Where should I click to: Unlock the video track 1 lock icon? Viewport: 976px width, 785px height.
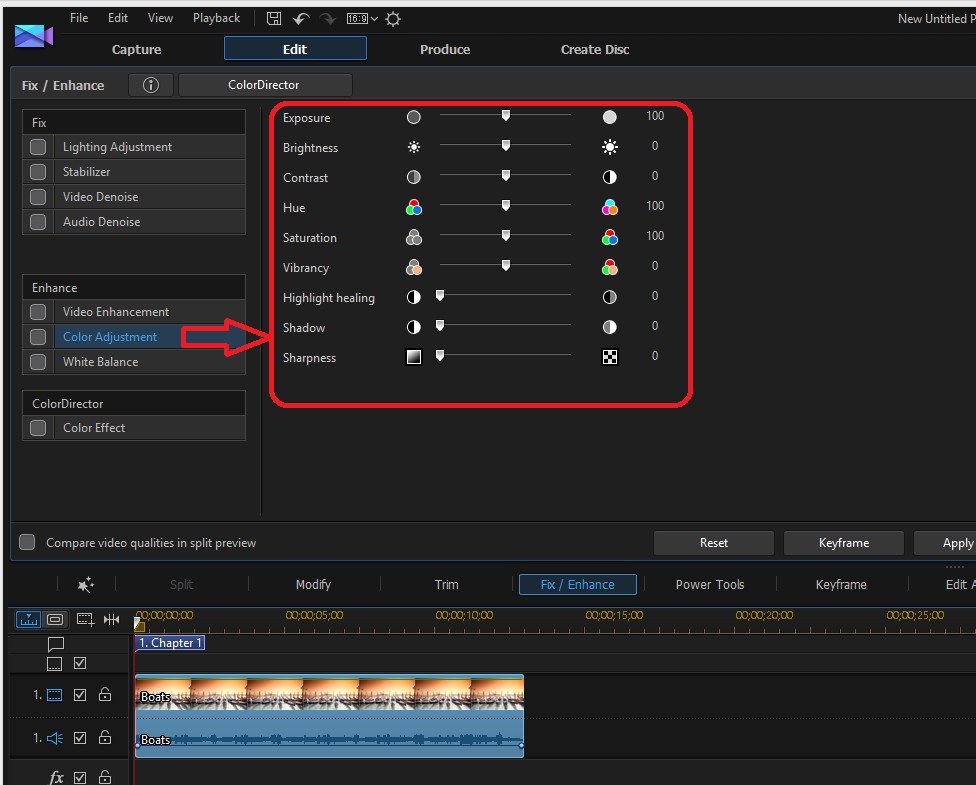[104, 695]
